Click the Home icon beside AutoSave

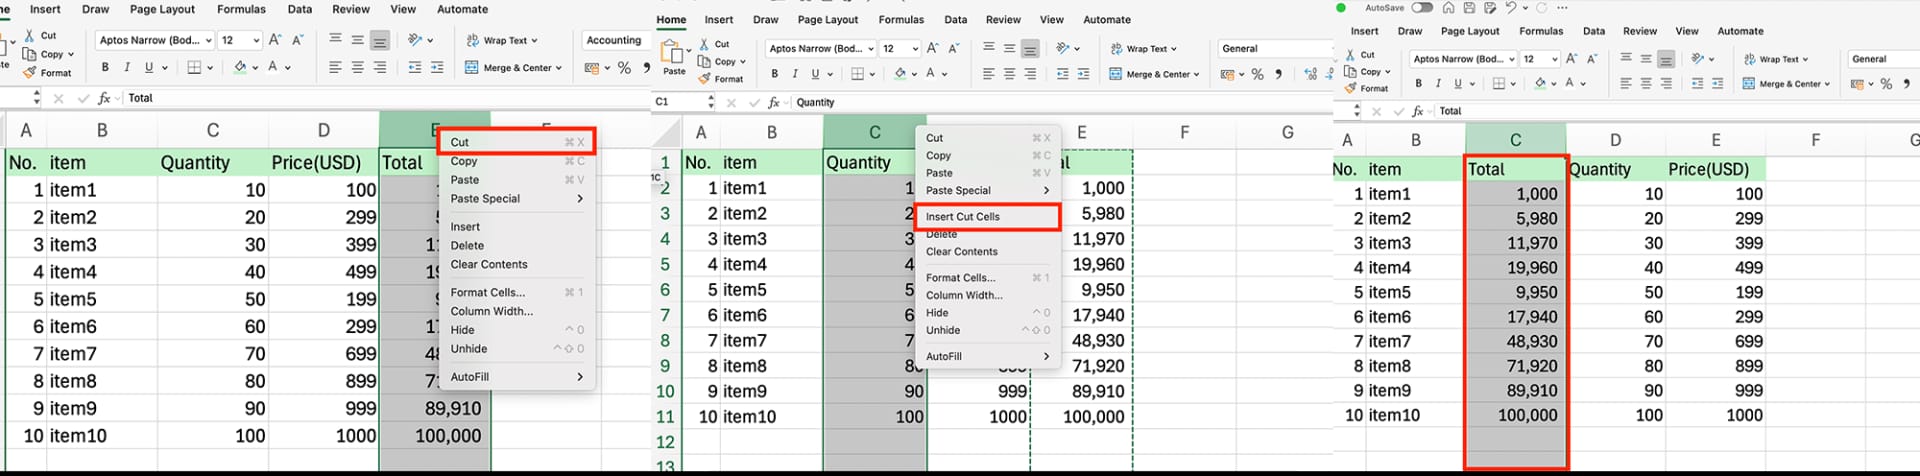1448,8
